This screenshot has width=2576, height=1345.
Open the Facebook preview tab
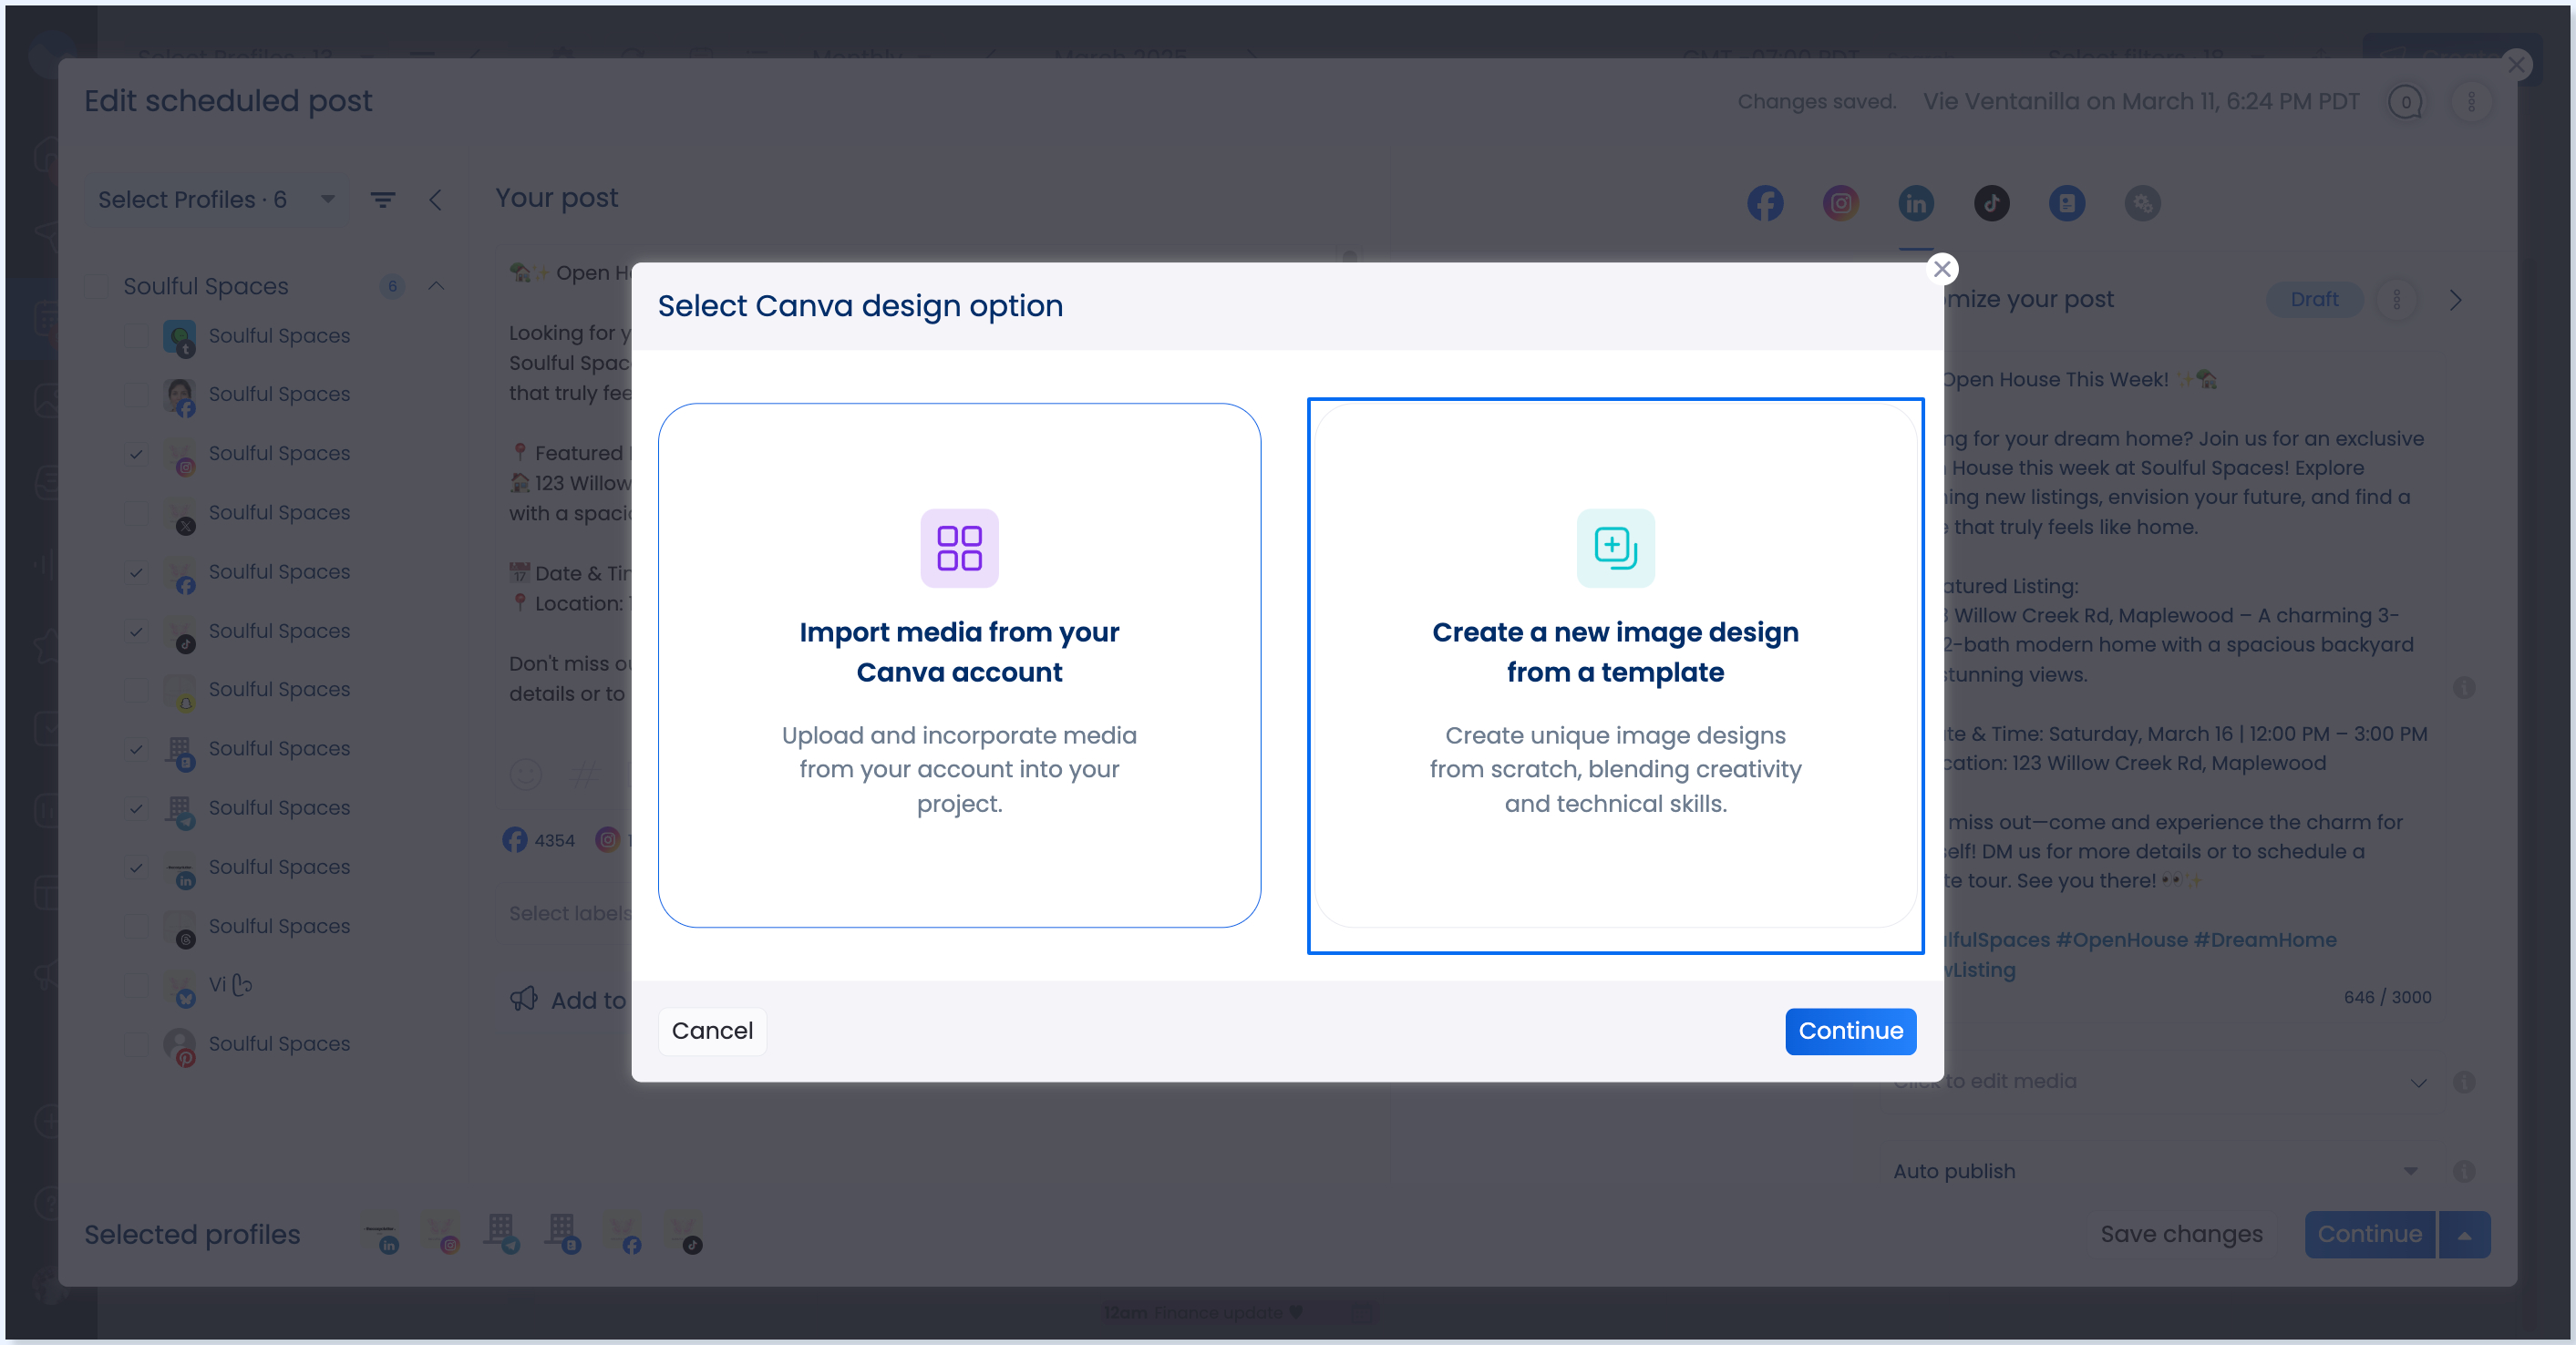[1765, 204]
